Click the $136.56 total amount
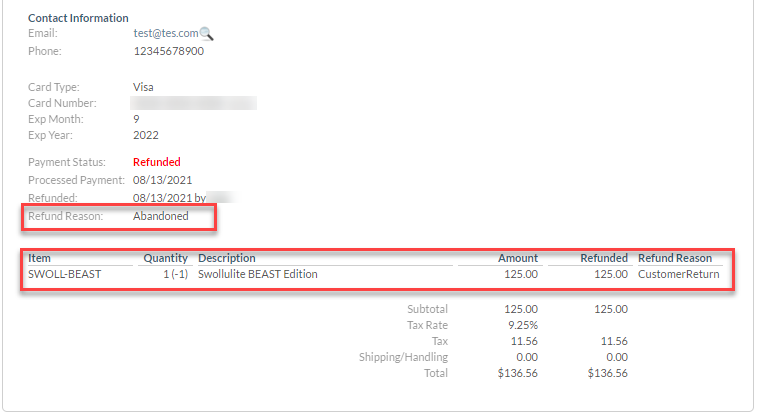This screenshot has height=414, width=758. coord(517,373)
